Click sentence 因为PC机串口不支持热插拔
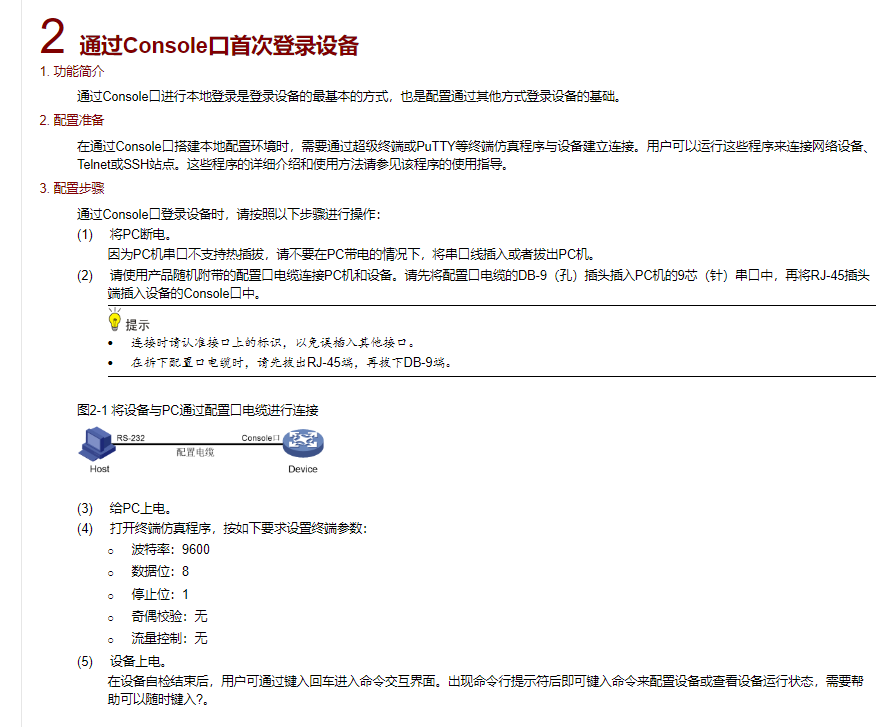 352,255
